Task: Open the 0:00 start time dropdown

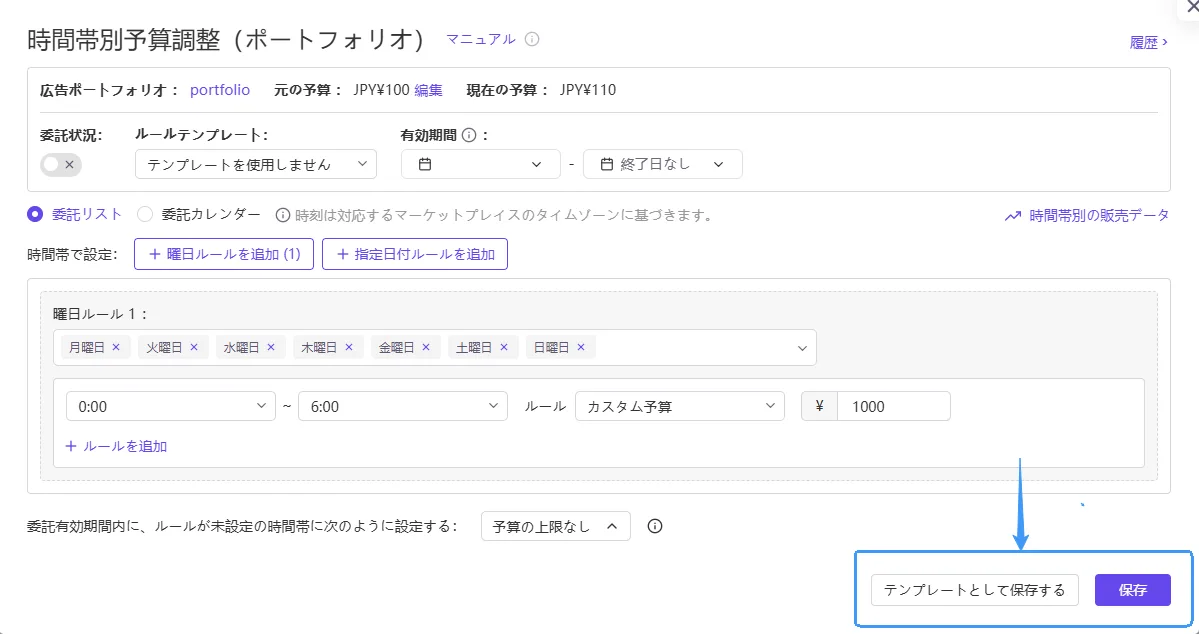Action: (x=171, y=406)
